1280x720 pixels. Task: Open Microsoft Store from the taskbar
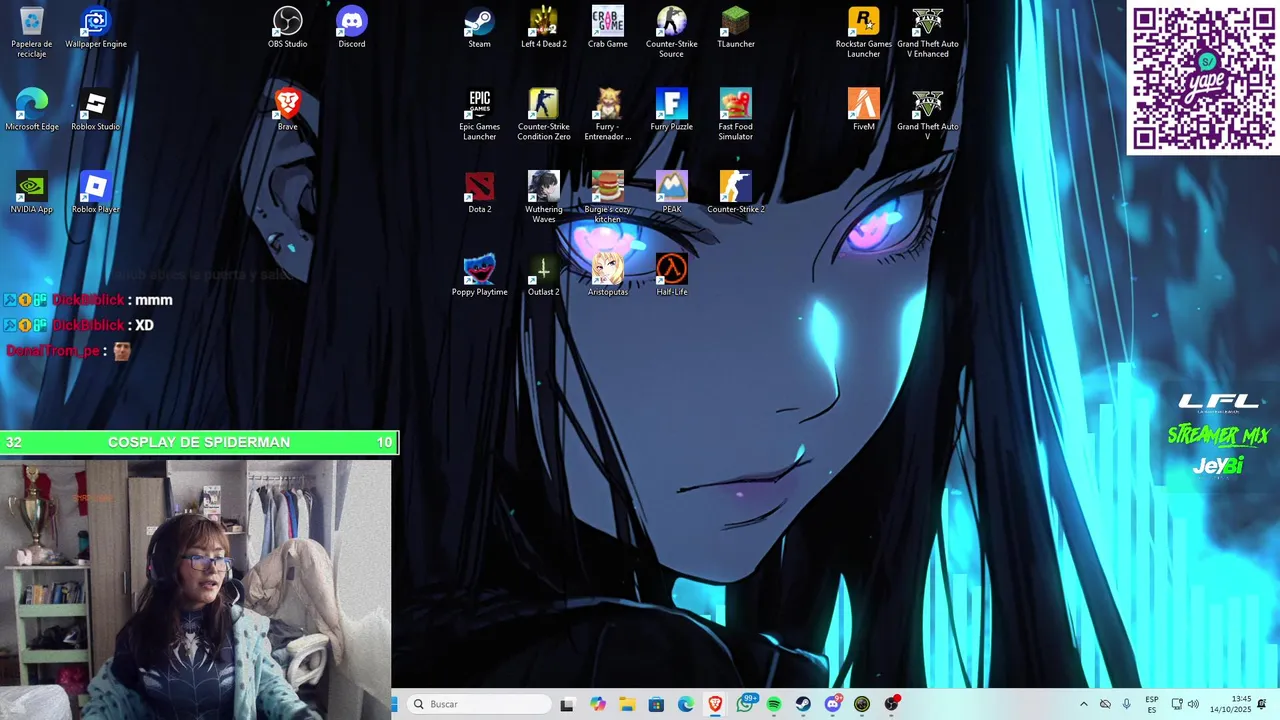click(656, 704)
